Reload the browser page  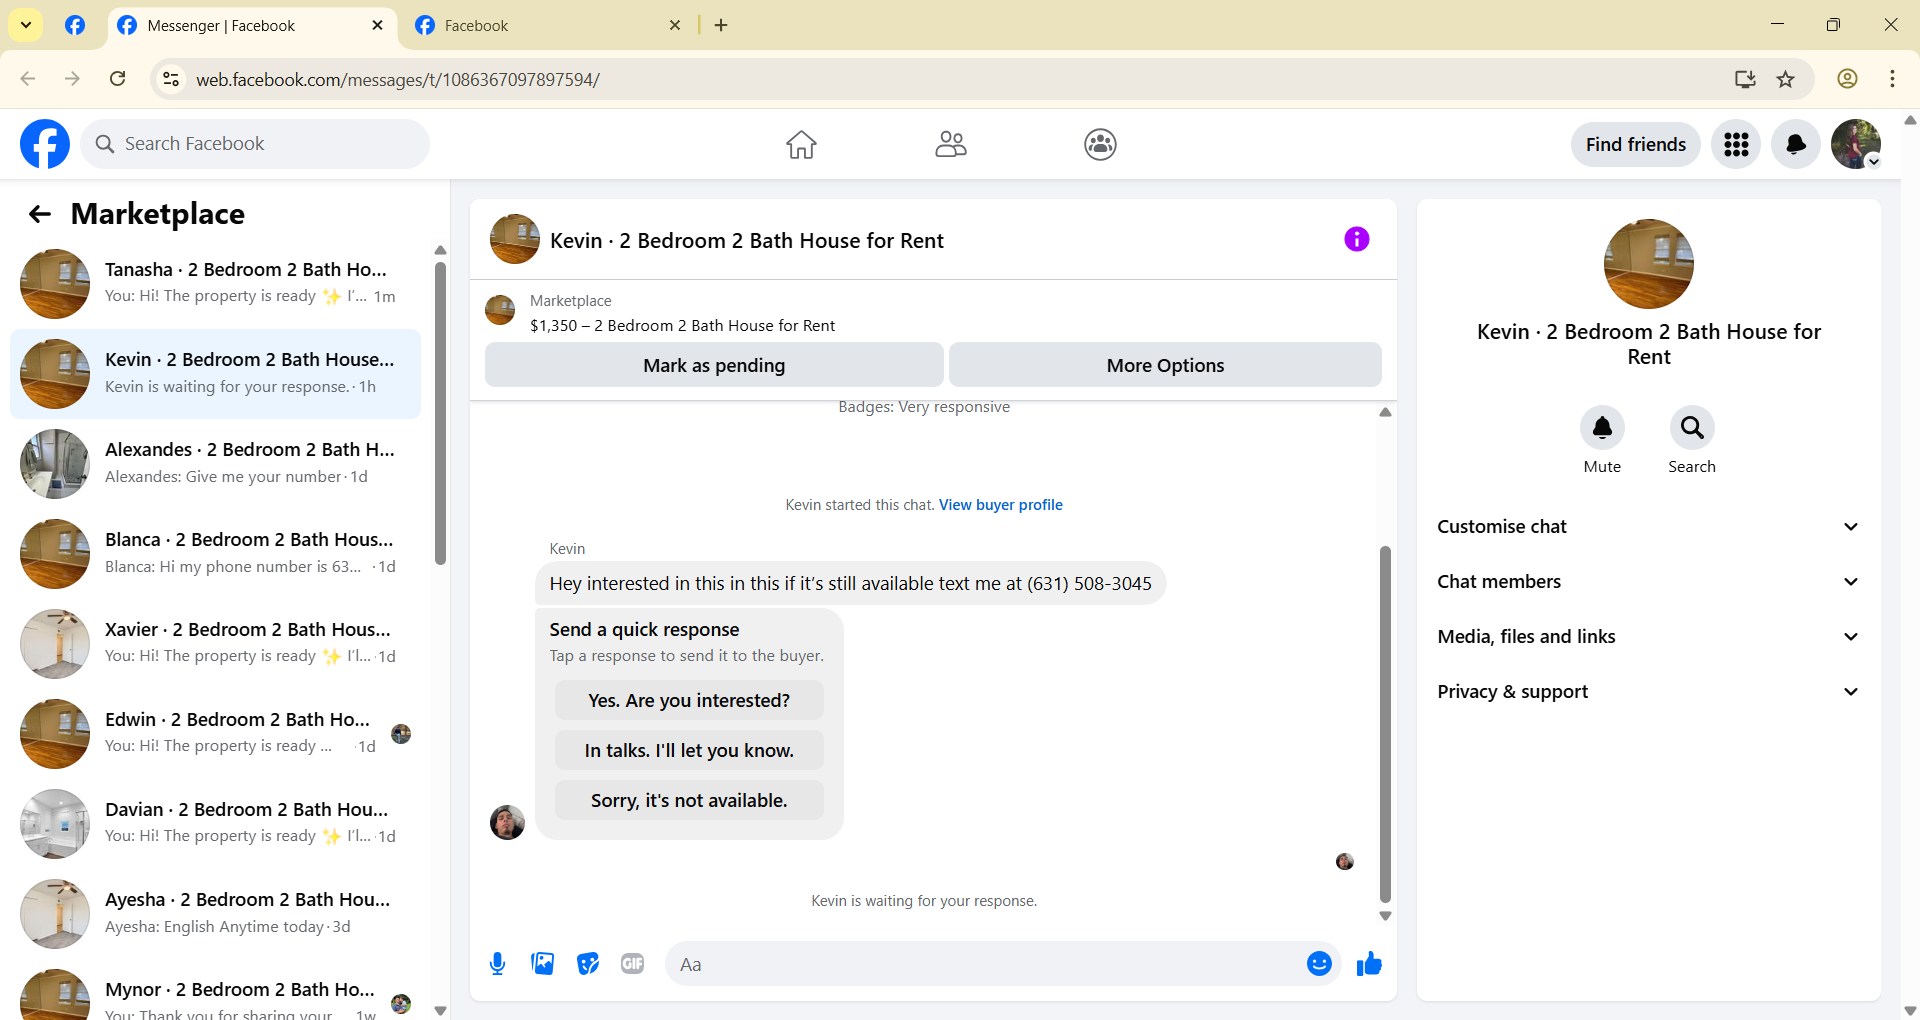118,79
